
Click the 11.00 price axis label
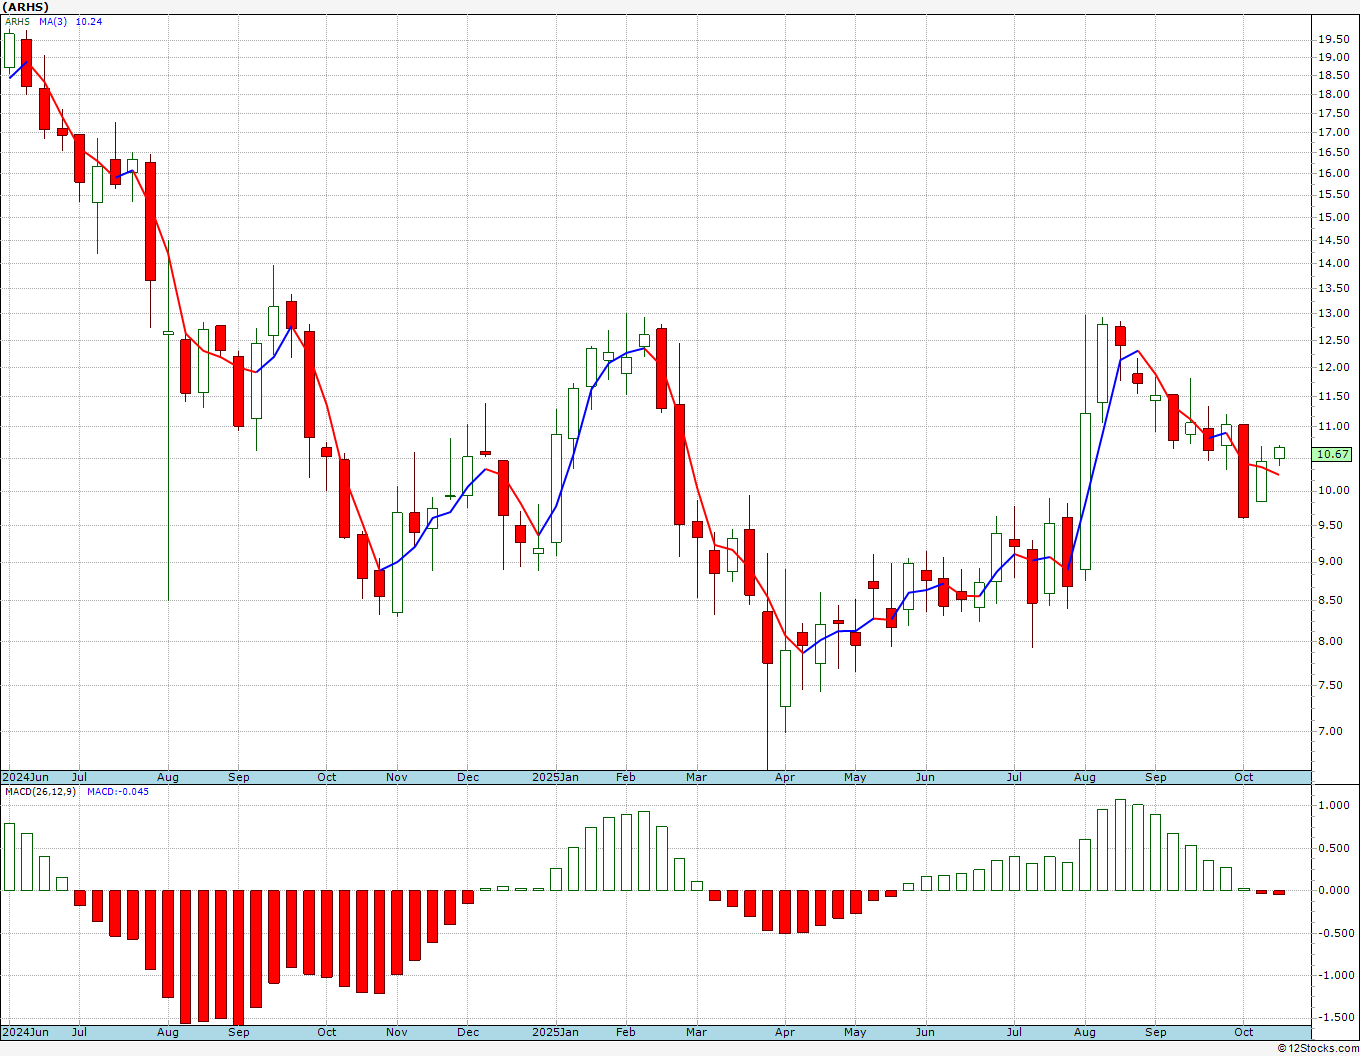(x=1334, y=427)
